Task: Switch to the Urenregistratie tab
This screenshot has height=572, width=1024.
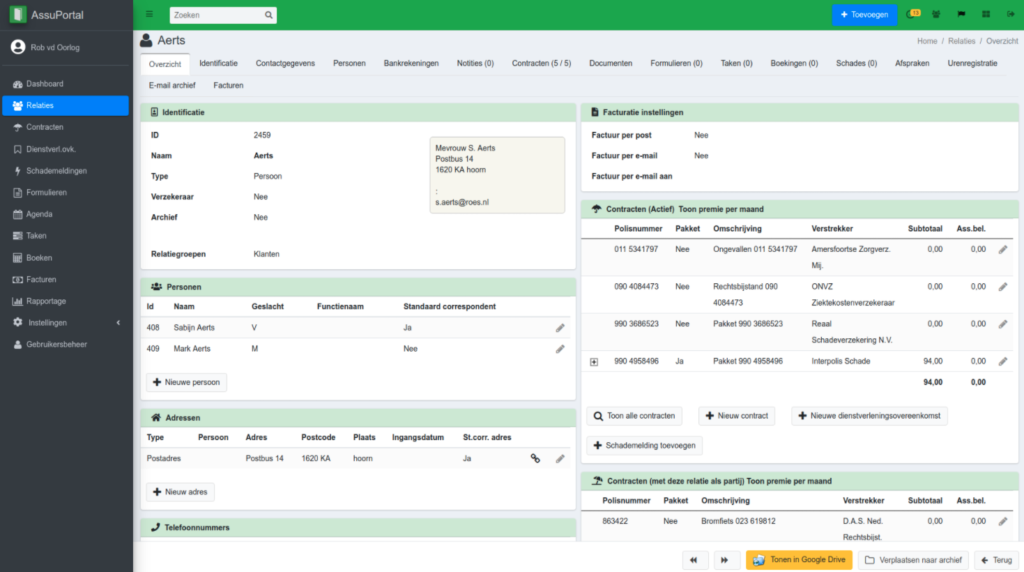Action: tap(972, 63)
